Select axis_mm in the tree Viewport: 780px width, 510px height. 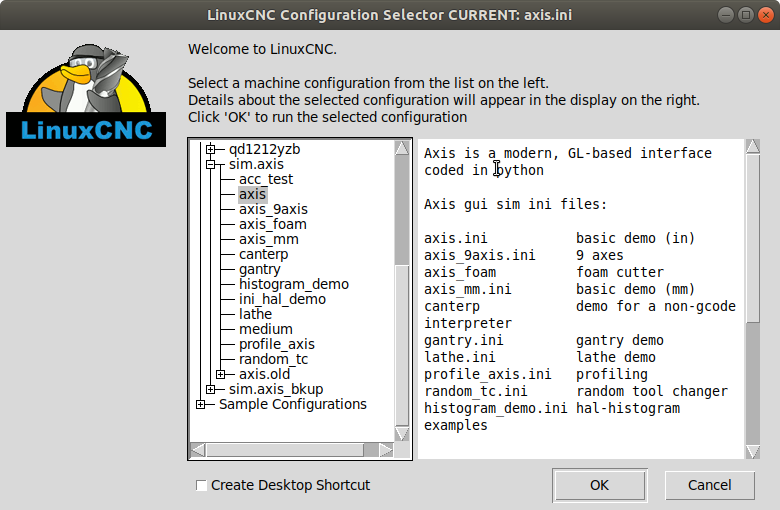[269, 239]
